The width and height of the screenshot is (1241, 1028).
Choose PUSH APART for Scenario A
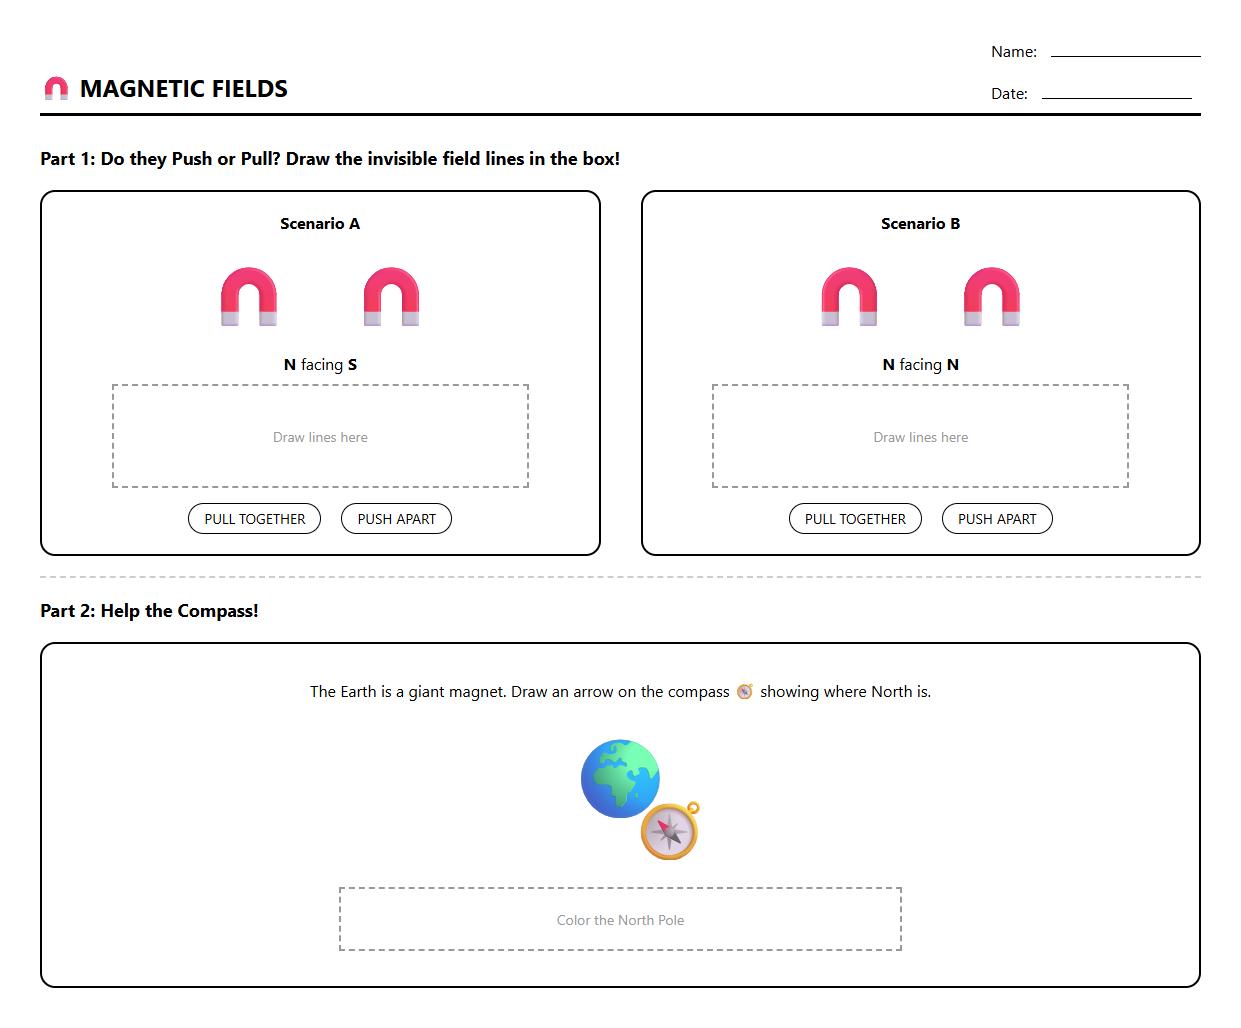[x=396, y=518]
